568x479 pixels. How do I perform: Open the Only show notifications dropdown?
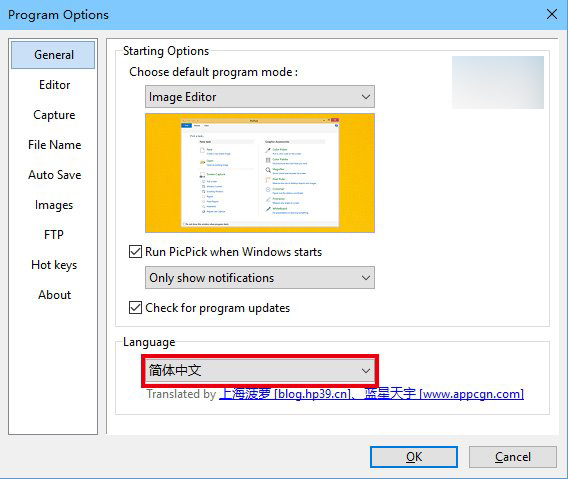[260, 278]
